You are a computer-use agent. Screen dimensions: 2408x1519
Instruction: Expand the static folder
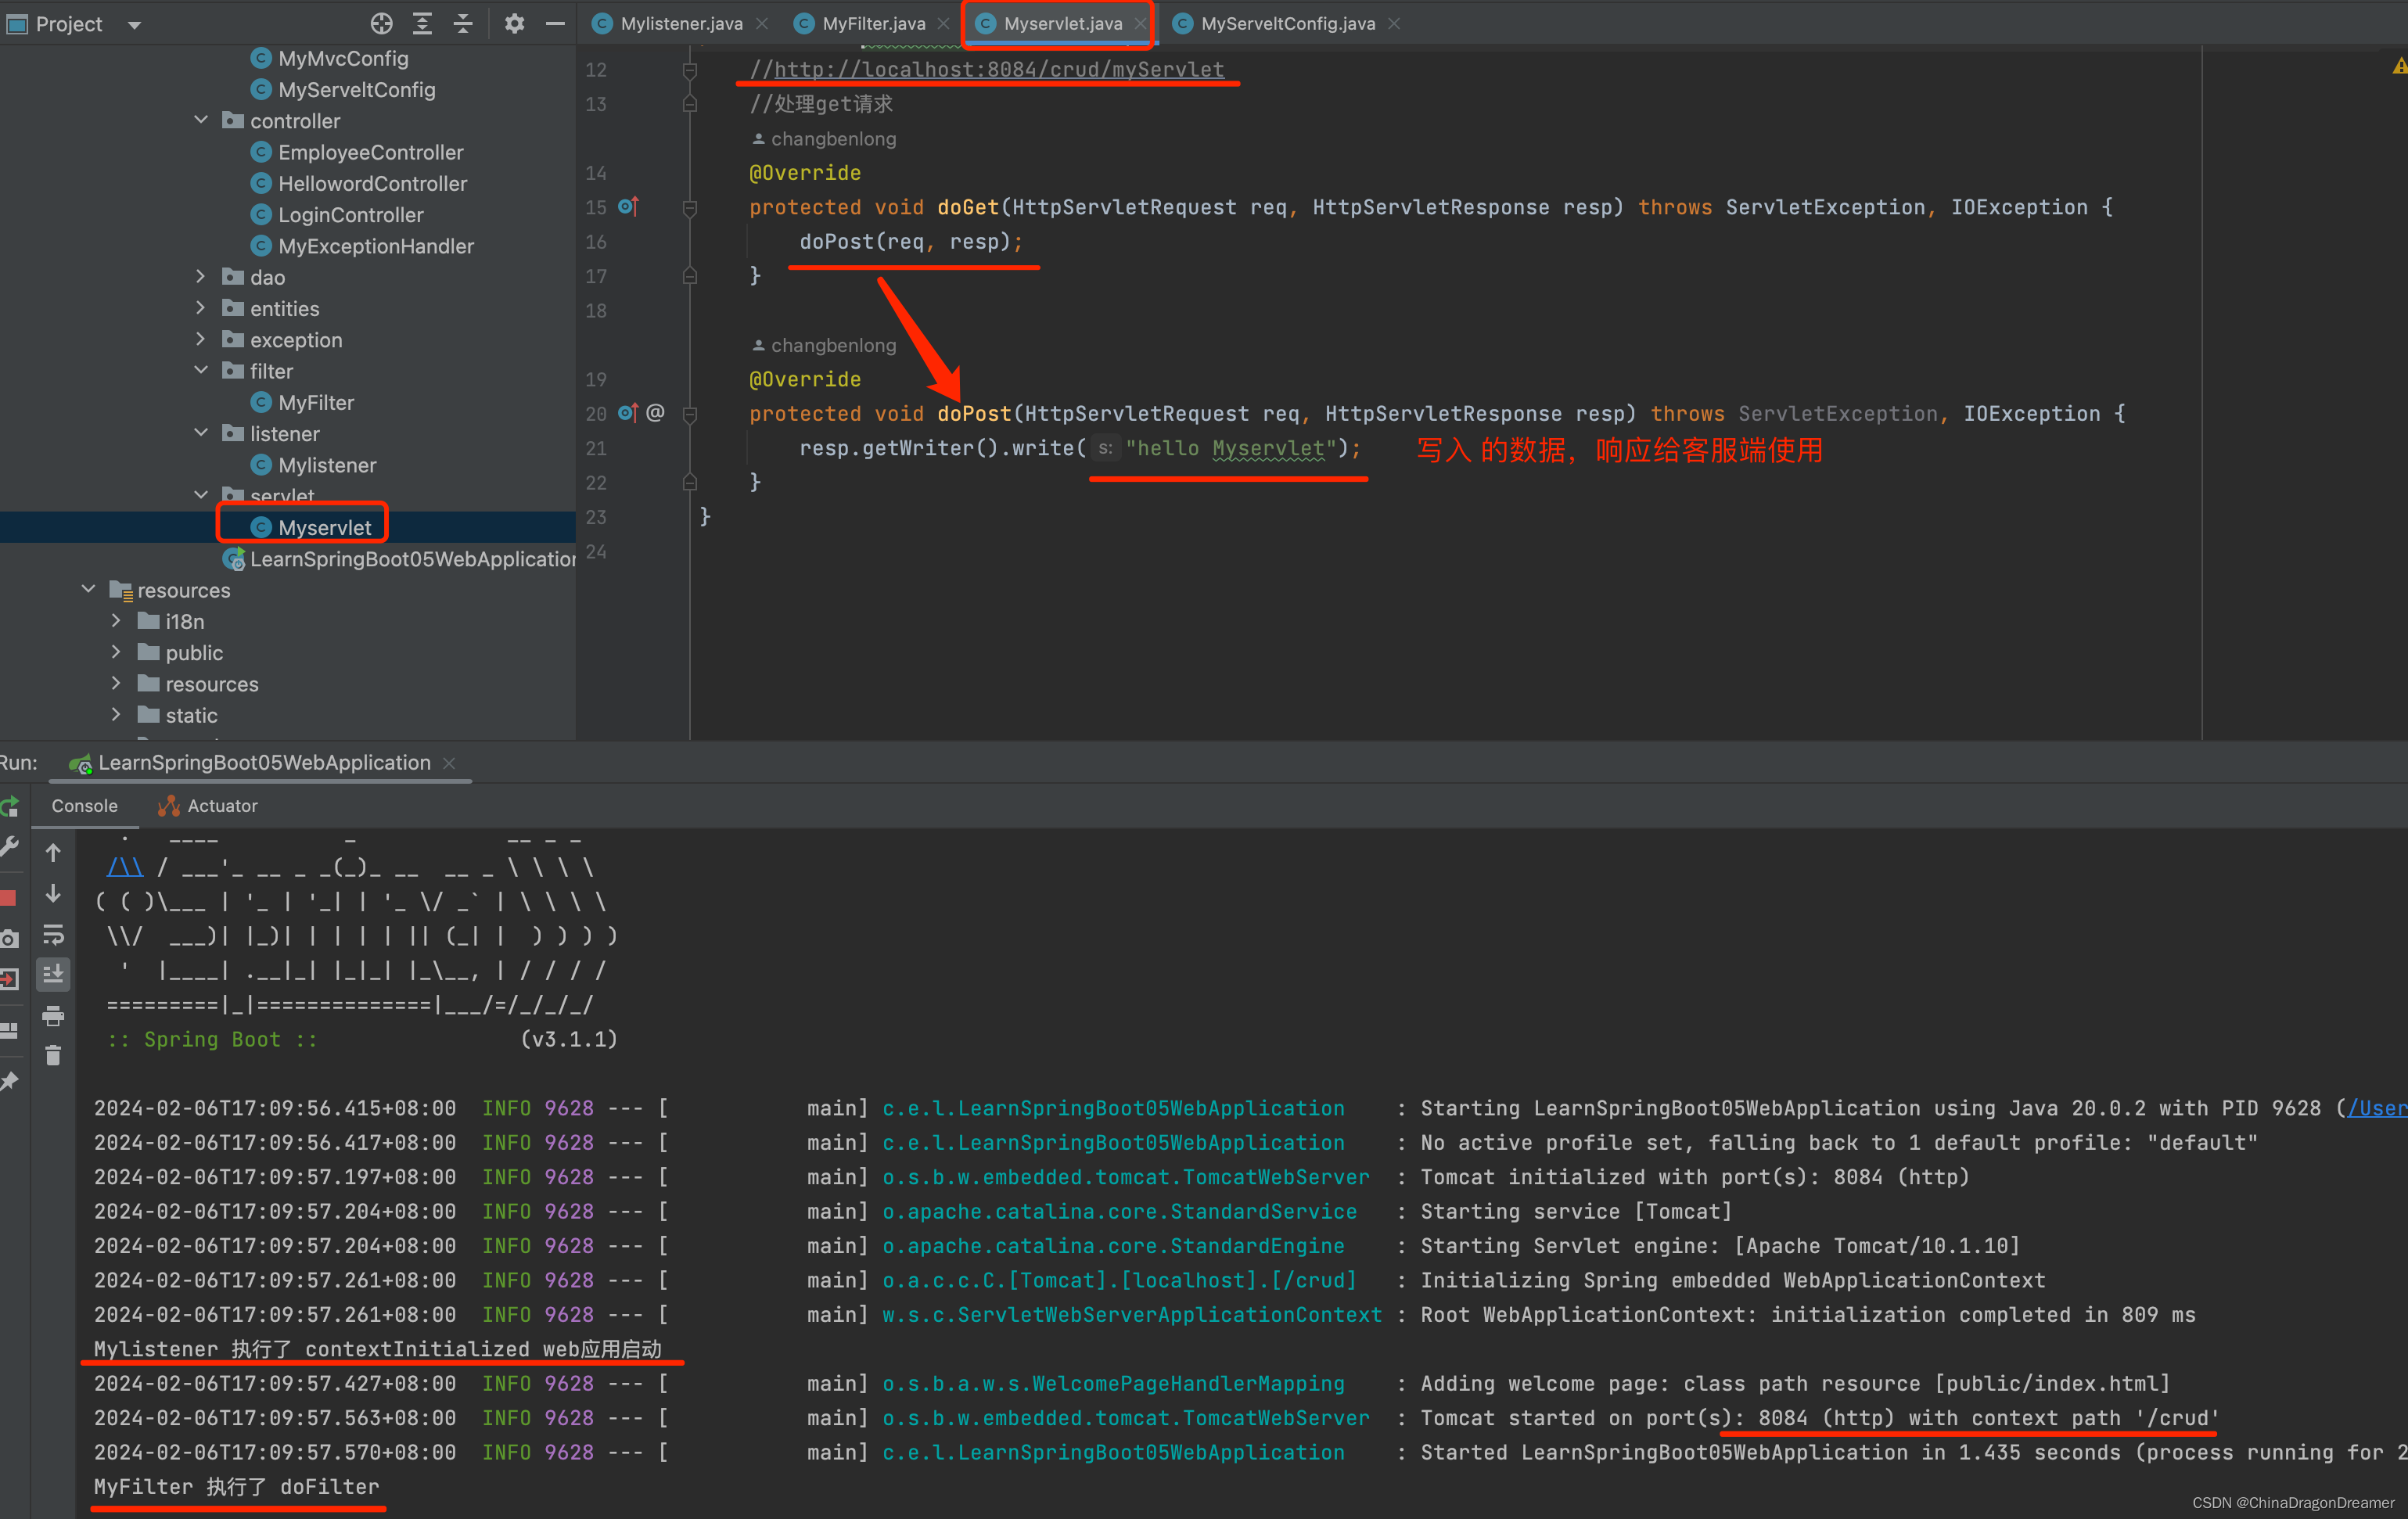pos(116,714)
